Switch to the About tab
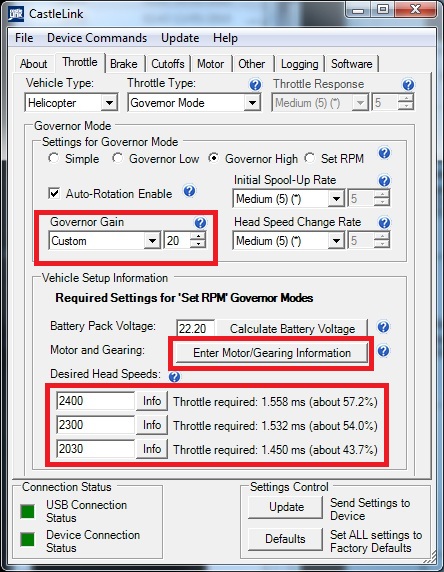 [34, 64]
